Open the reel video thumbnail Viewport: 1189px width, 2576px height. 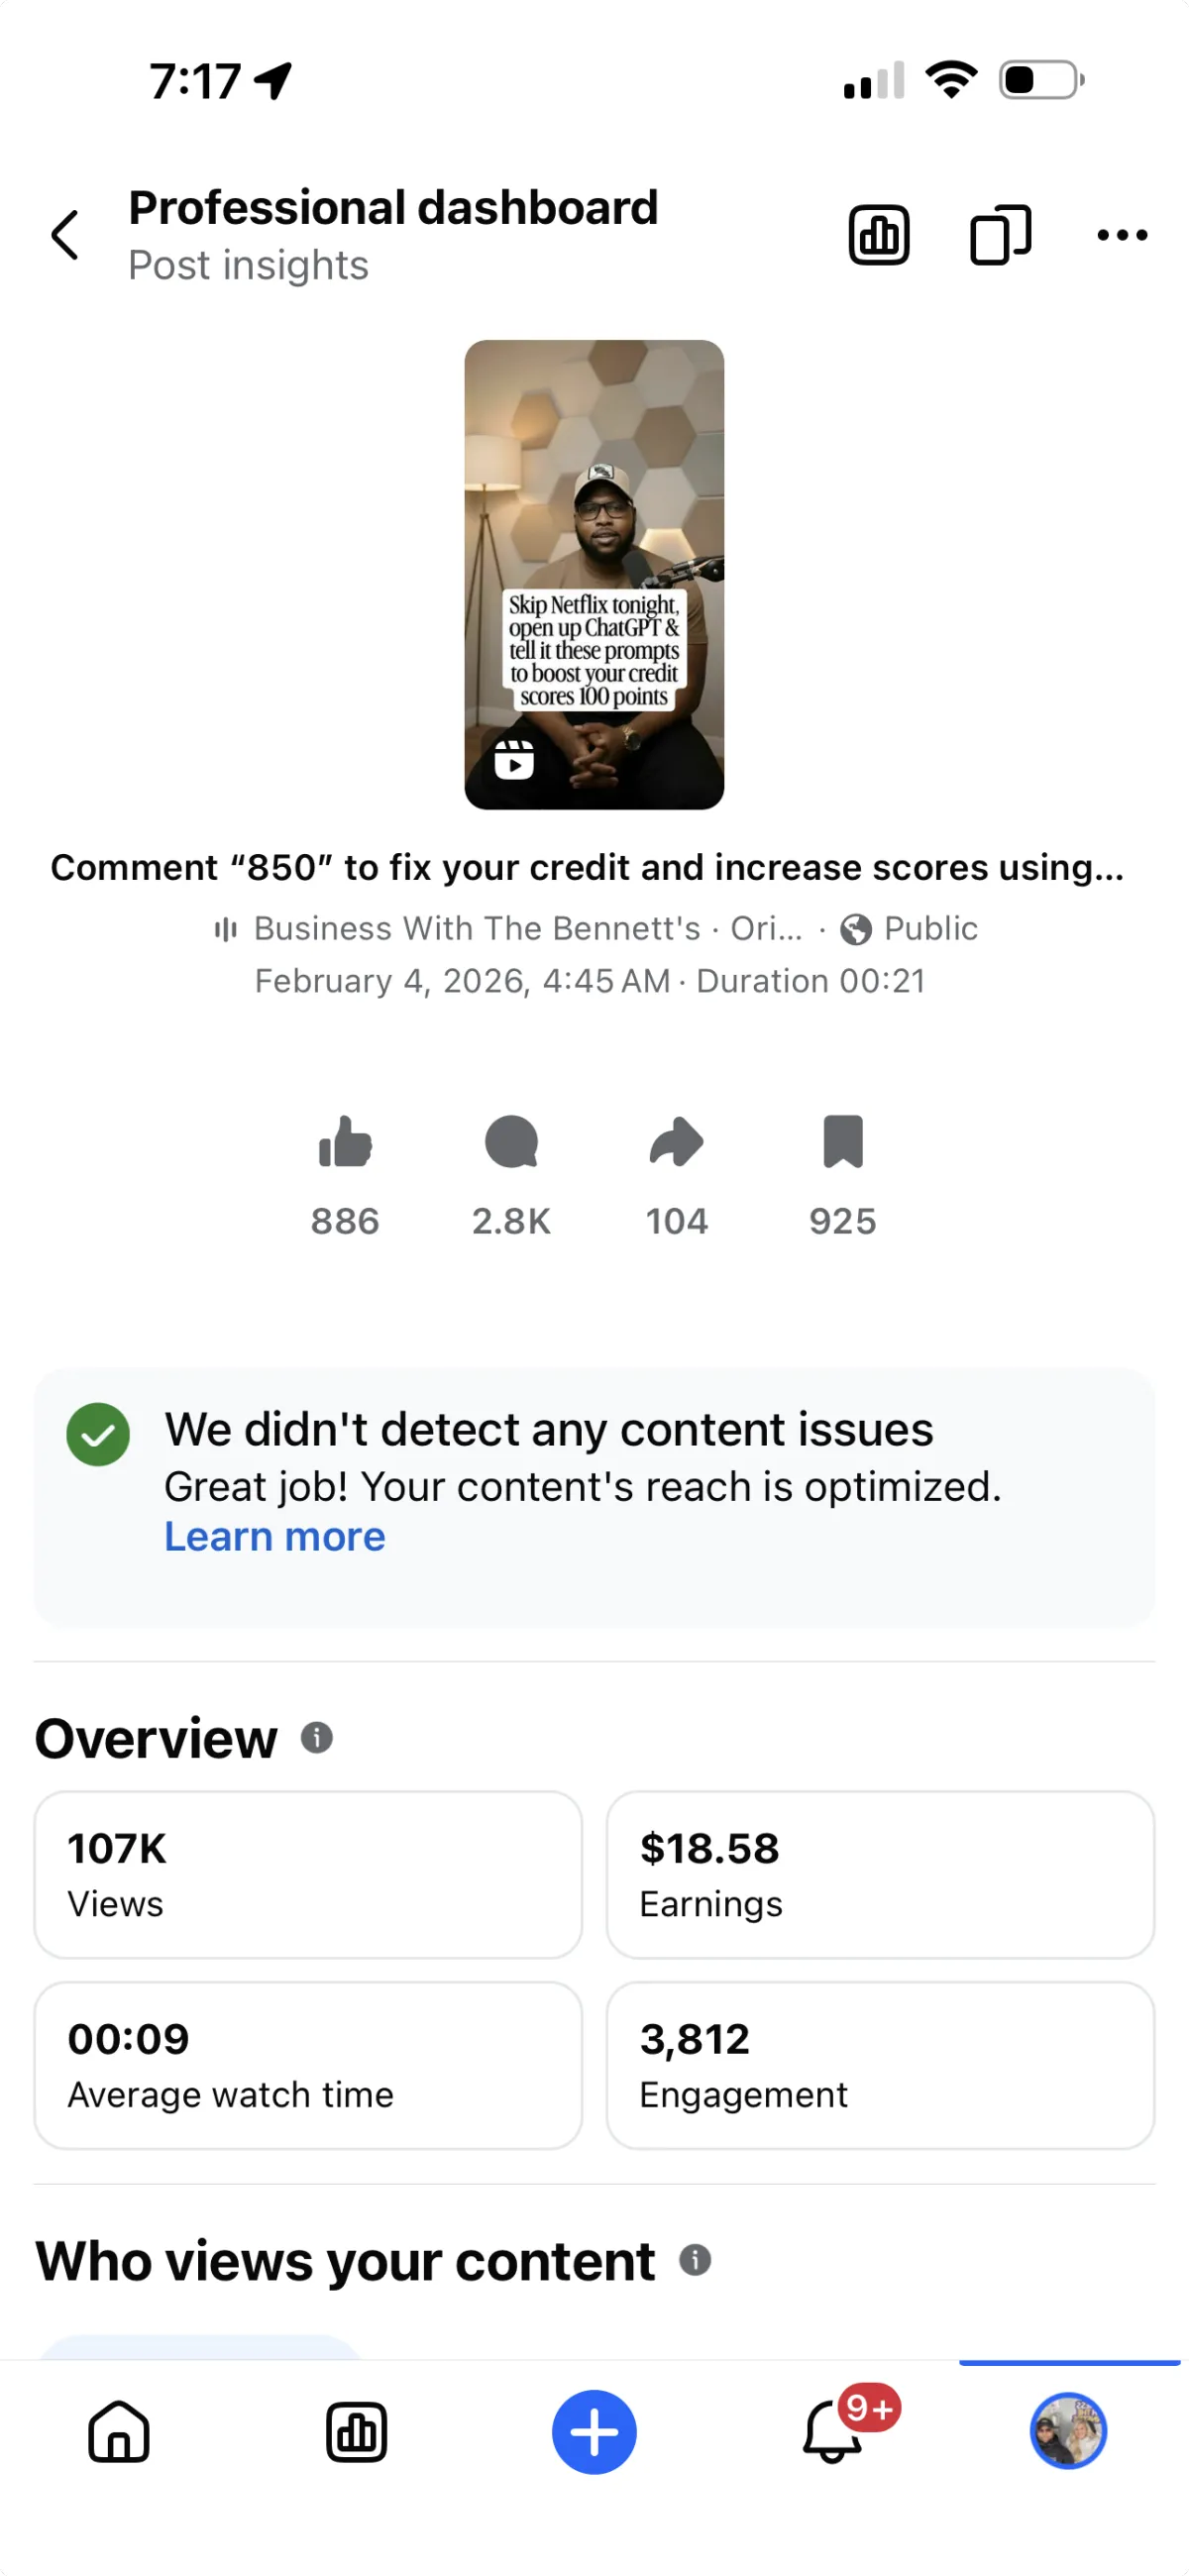tap(594, 574)
